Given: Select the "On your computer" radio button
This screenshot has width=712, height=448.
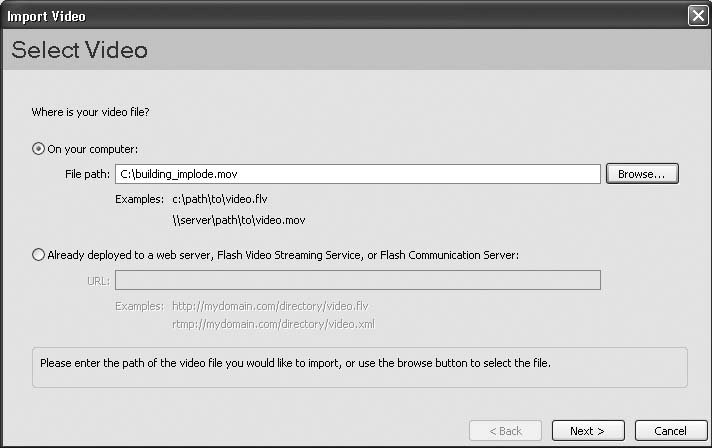Looking at the screenshot, I should 39,149.
